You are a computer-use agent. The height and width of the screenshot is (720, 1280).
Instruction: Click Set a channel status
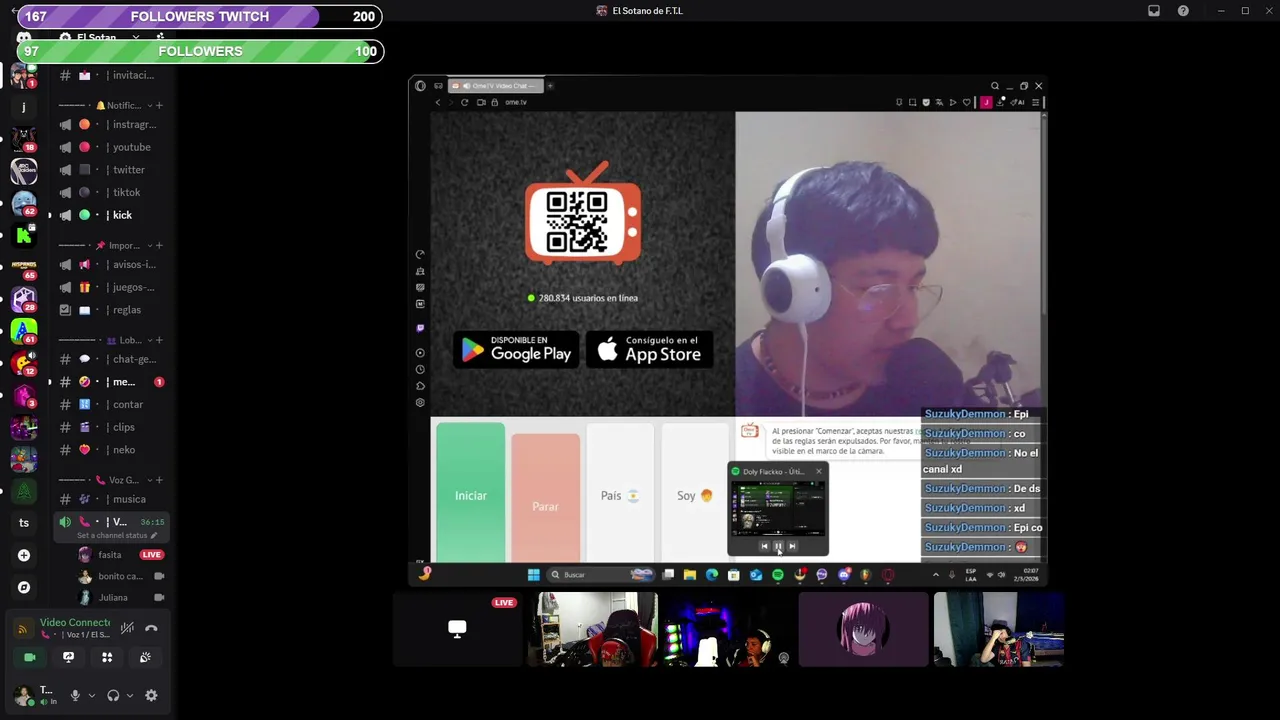[118, 535]
